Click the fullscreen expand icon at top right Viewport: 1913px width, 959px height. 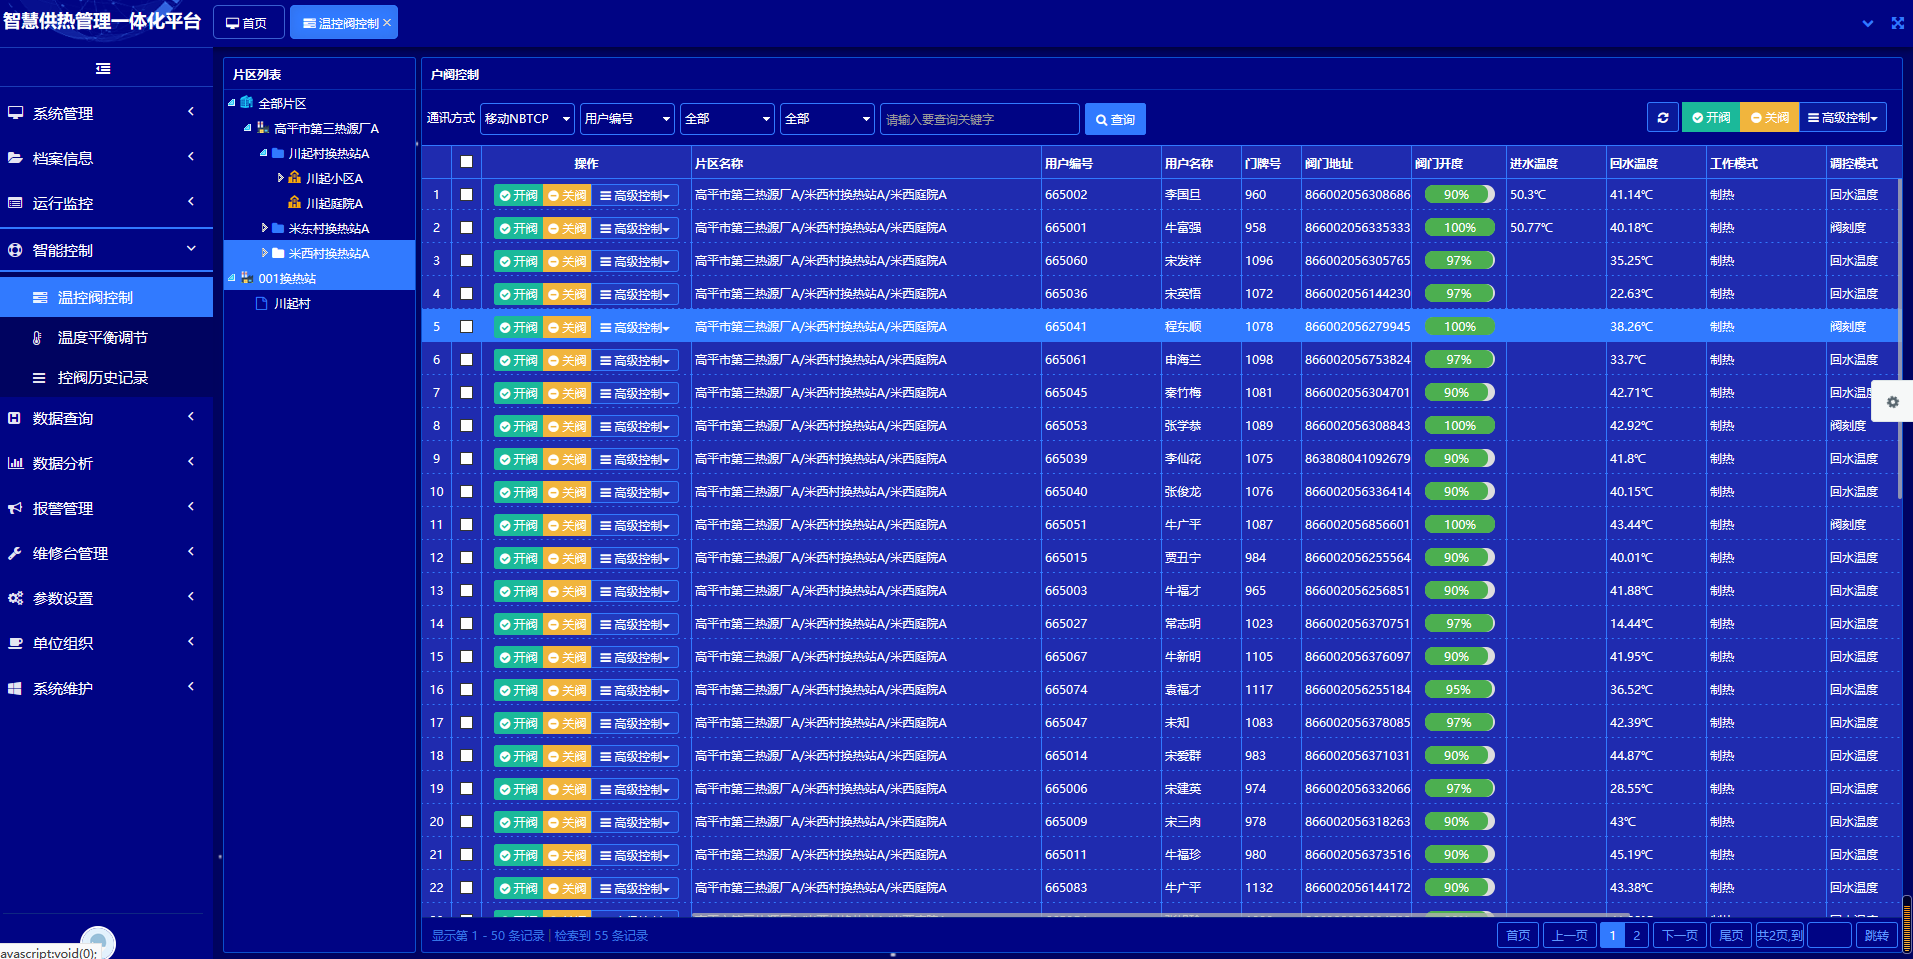[1897, 23]
